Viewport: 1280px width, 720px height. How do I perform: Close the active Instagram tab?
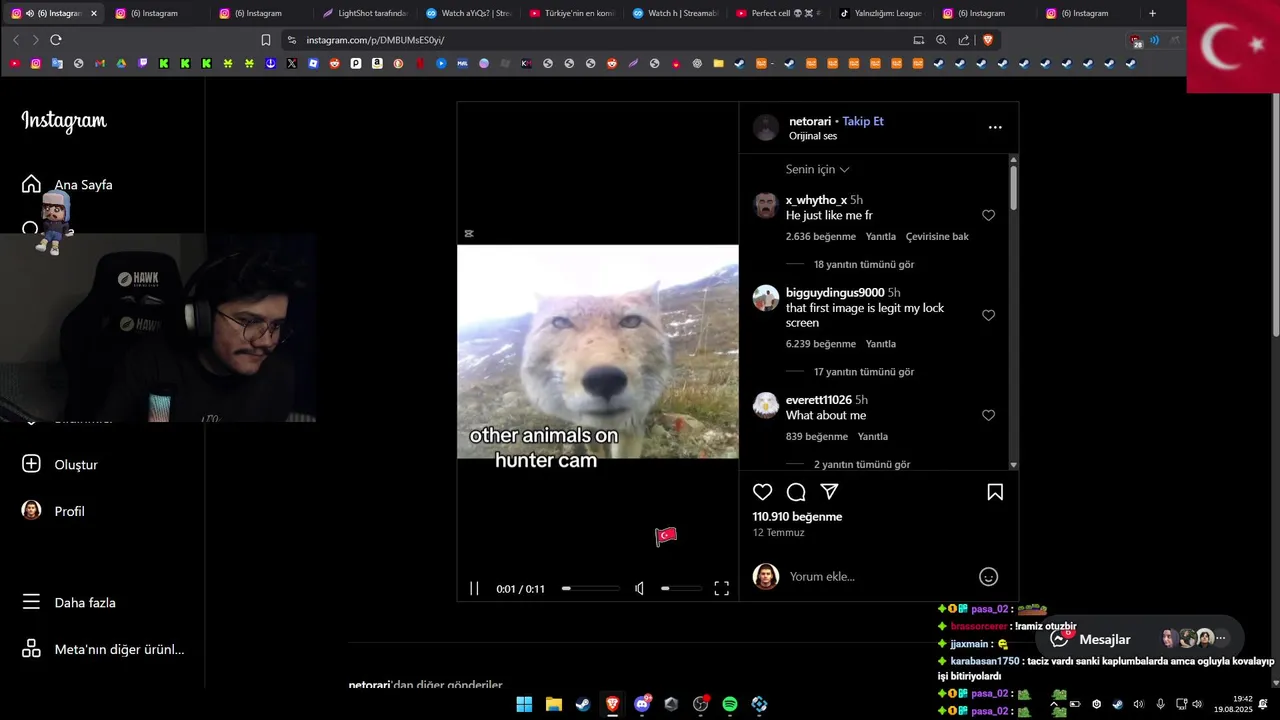click(x=94, y=13)
